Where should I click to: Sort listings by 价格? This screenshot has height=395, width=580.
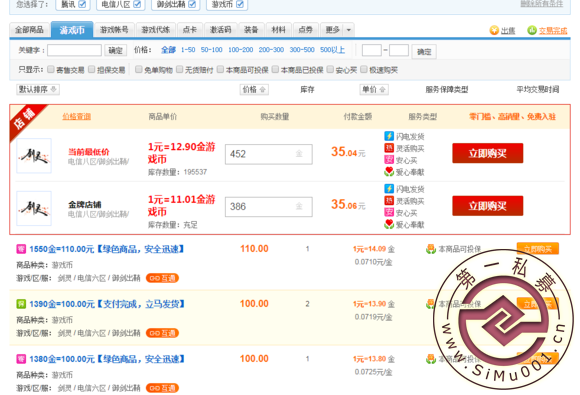tap(254, 90)
